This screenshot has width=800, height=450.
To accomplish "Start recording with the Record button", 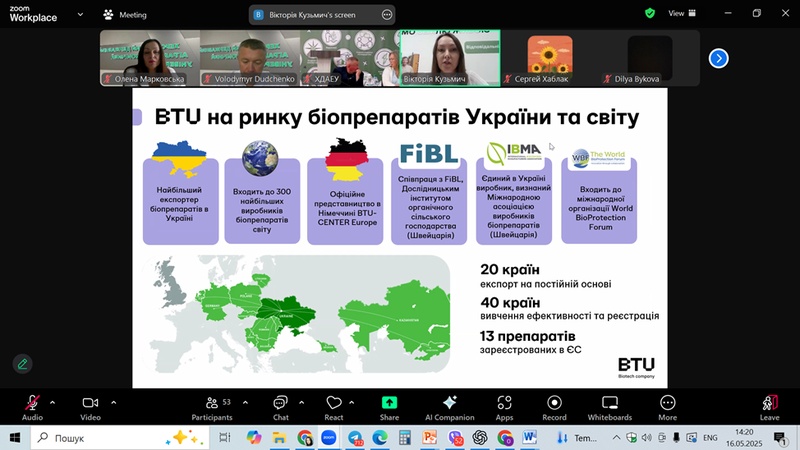I will tap(554, 406).
